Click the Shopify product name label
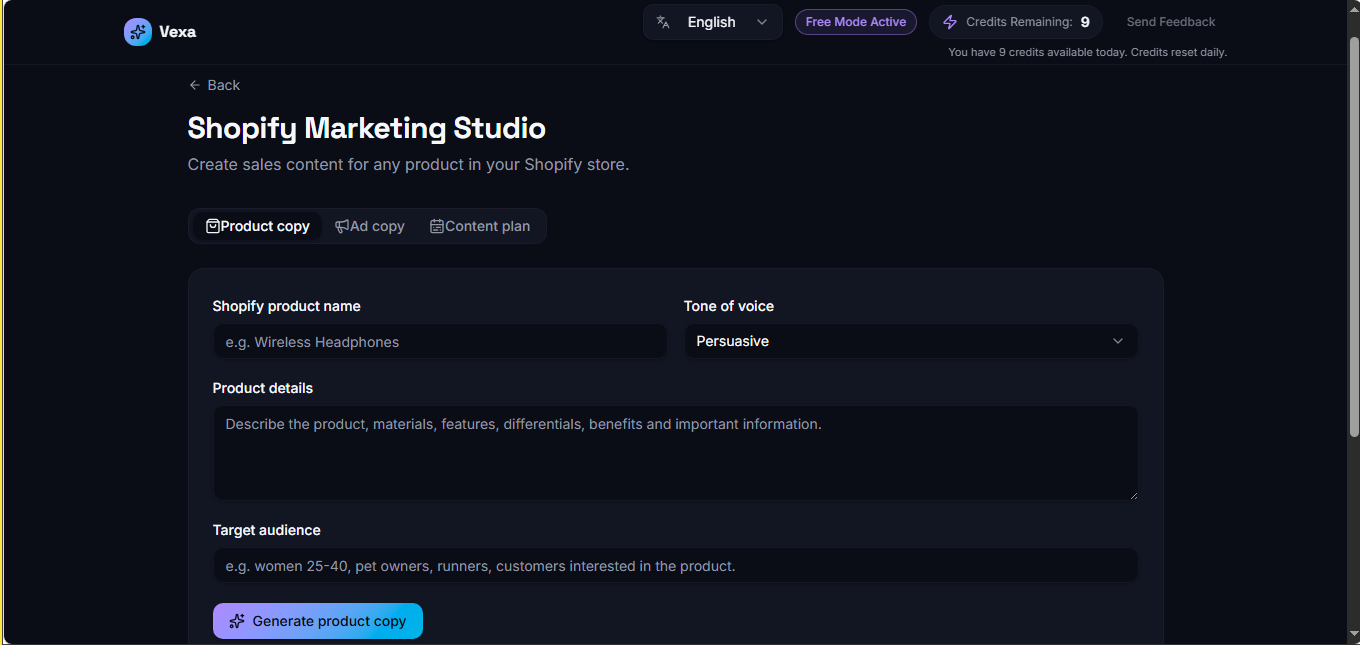The image size is (1360, 645). click(287, 306)
